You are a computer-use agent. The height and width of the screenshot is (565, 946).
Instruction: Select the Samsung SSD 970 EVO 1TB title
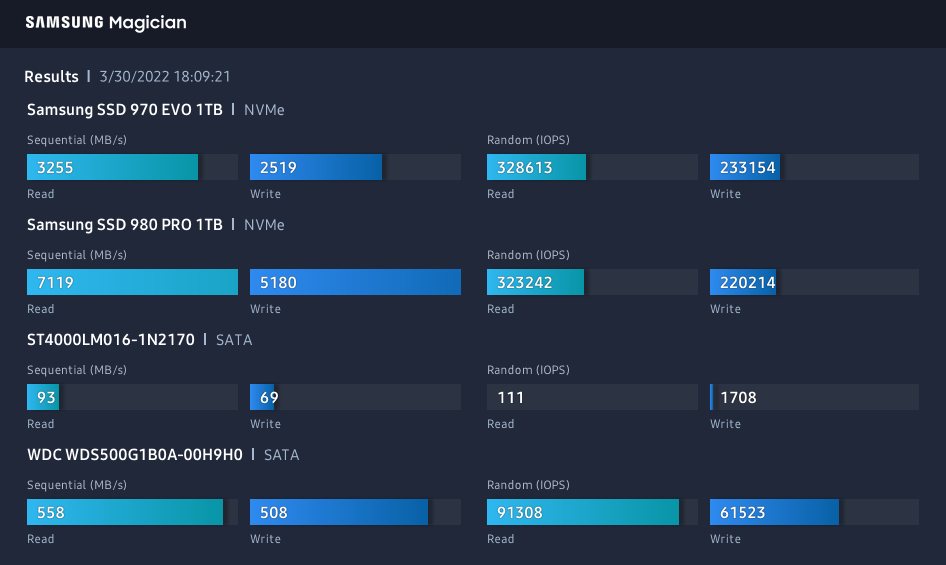125,109
